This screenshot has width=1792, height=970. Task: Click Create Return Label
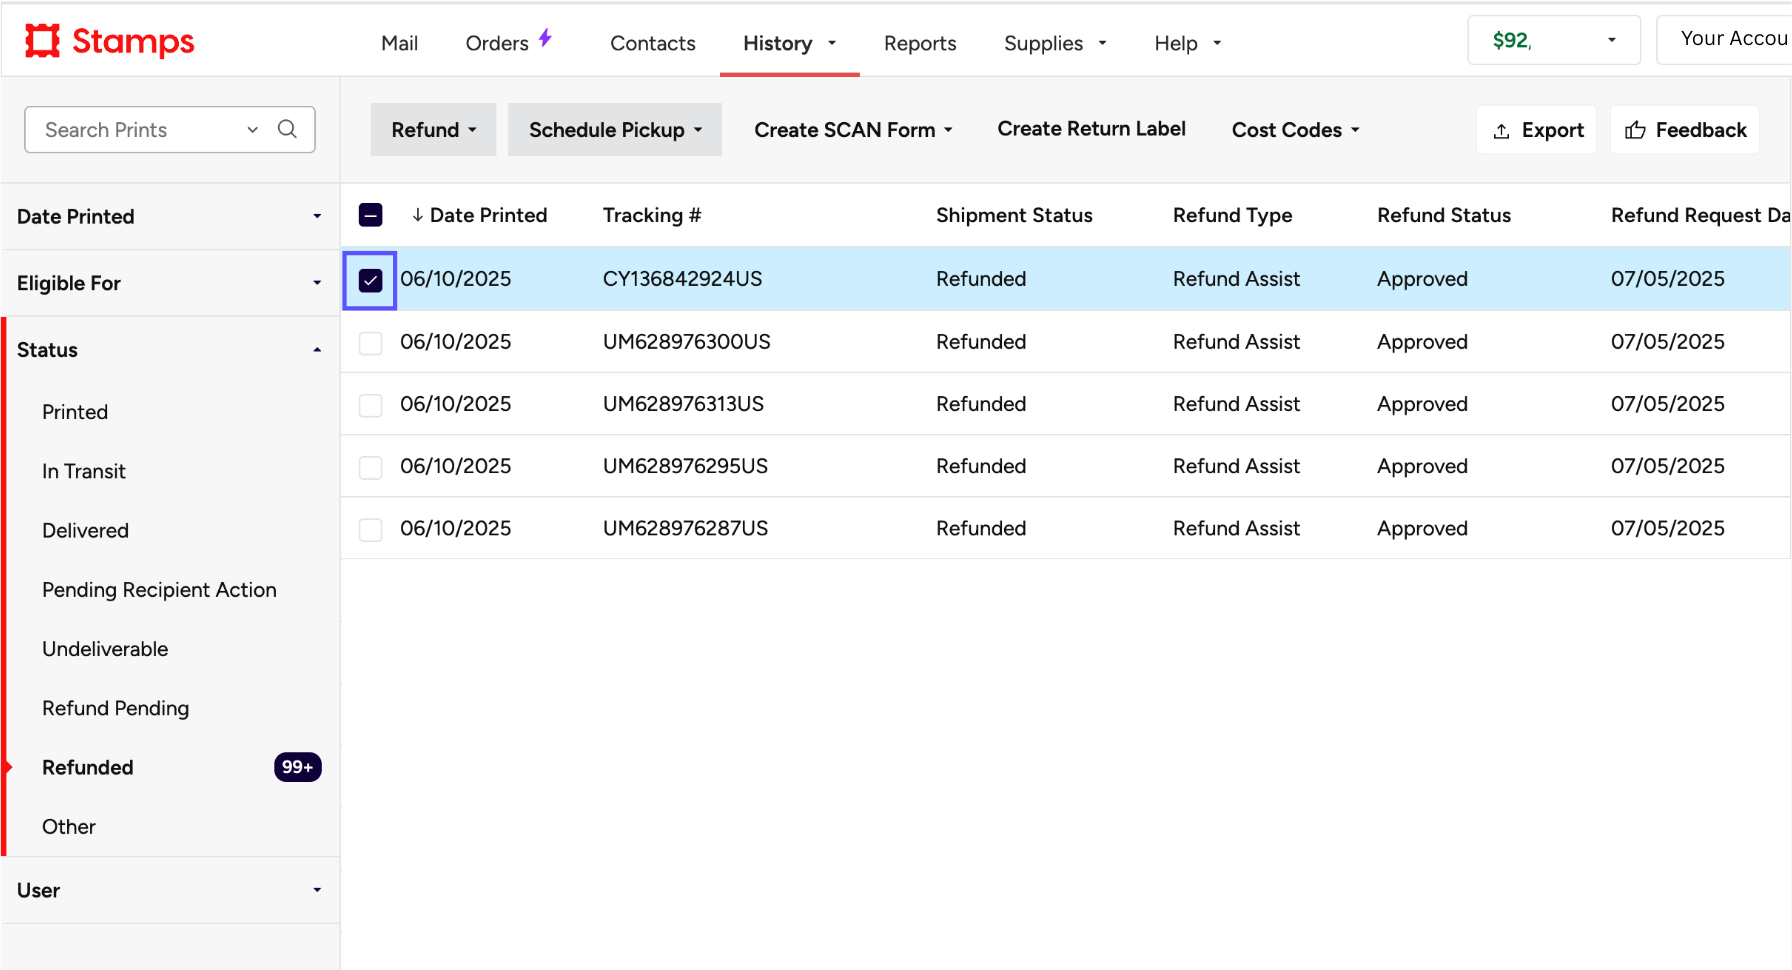click(1091, 129)
